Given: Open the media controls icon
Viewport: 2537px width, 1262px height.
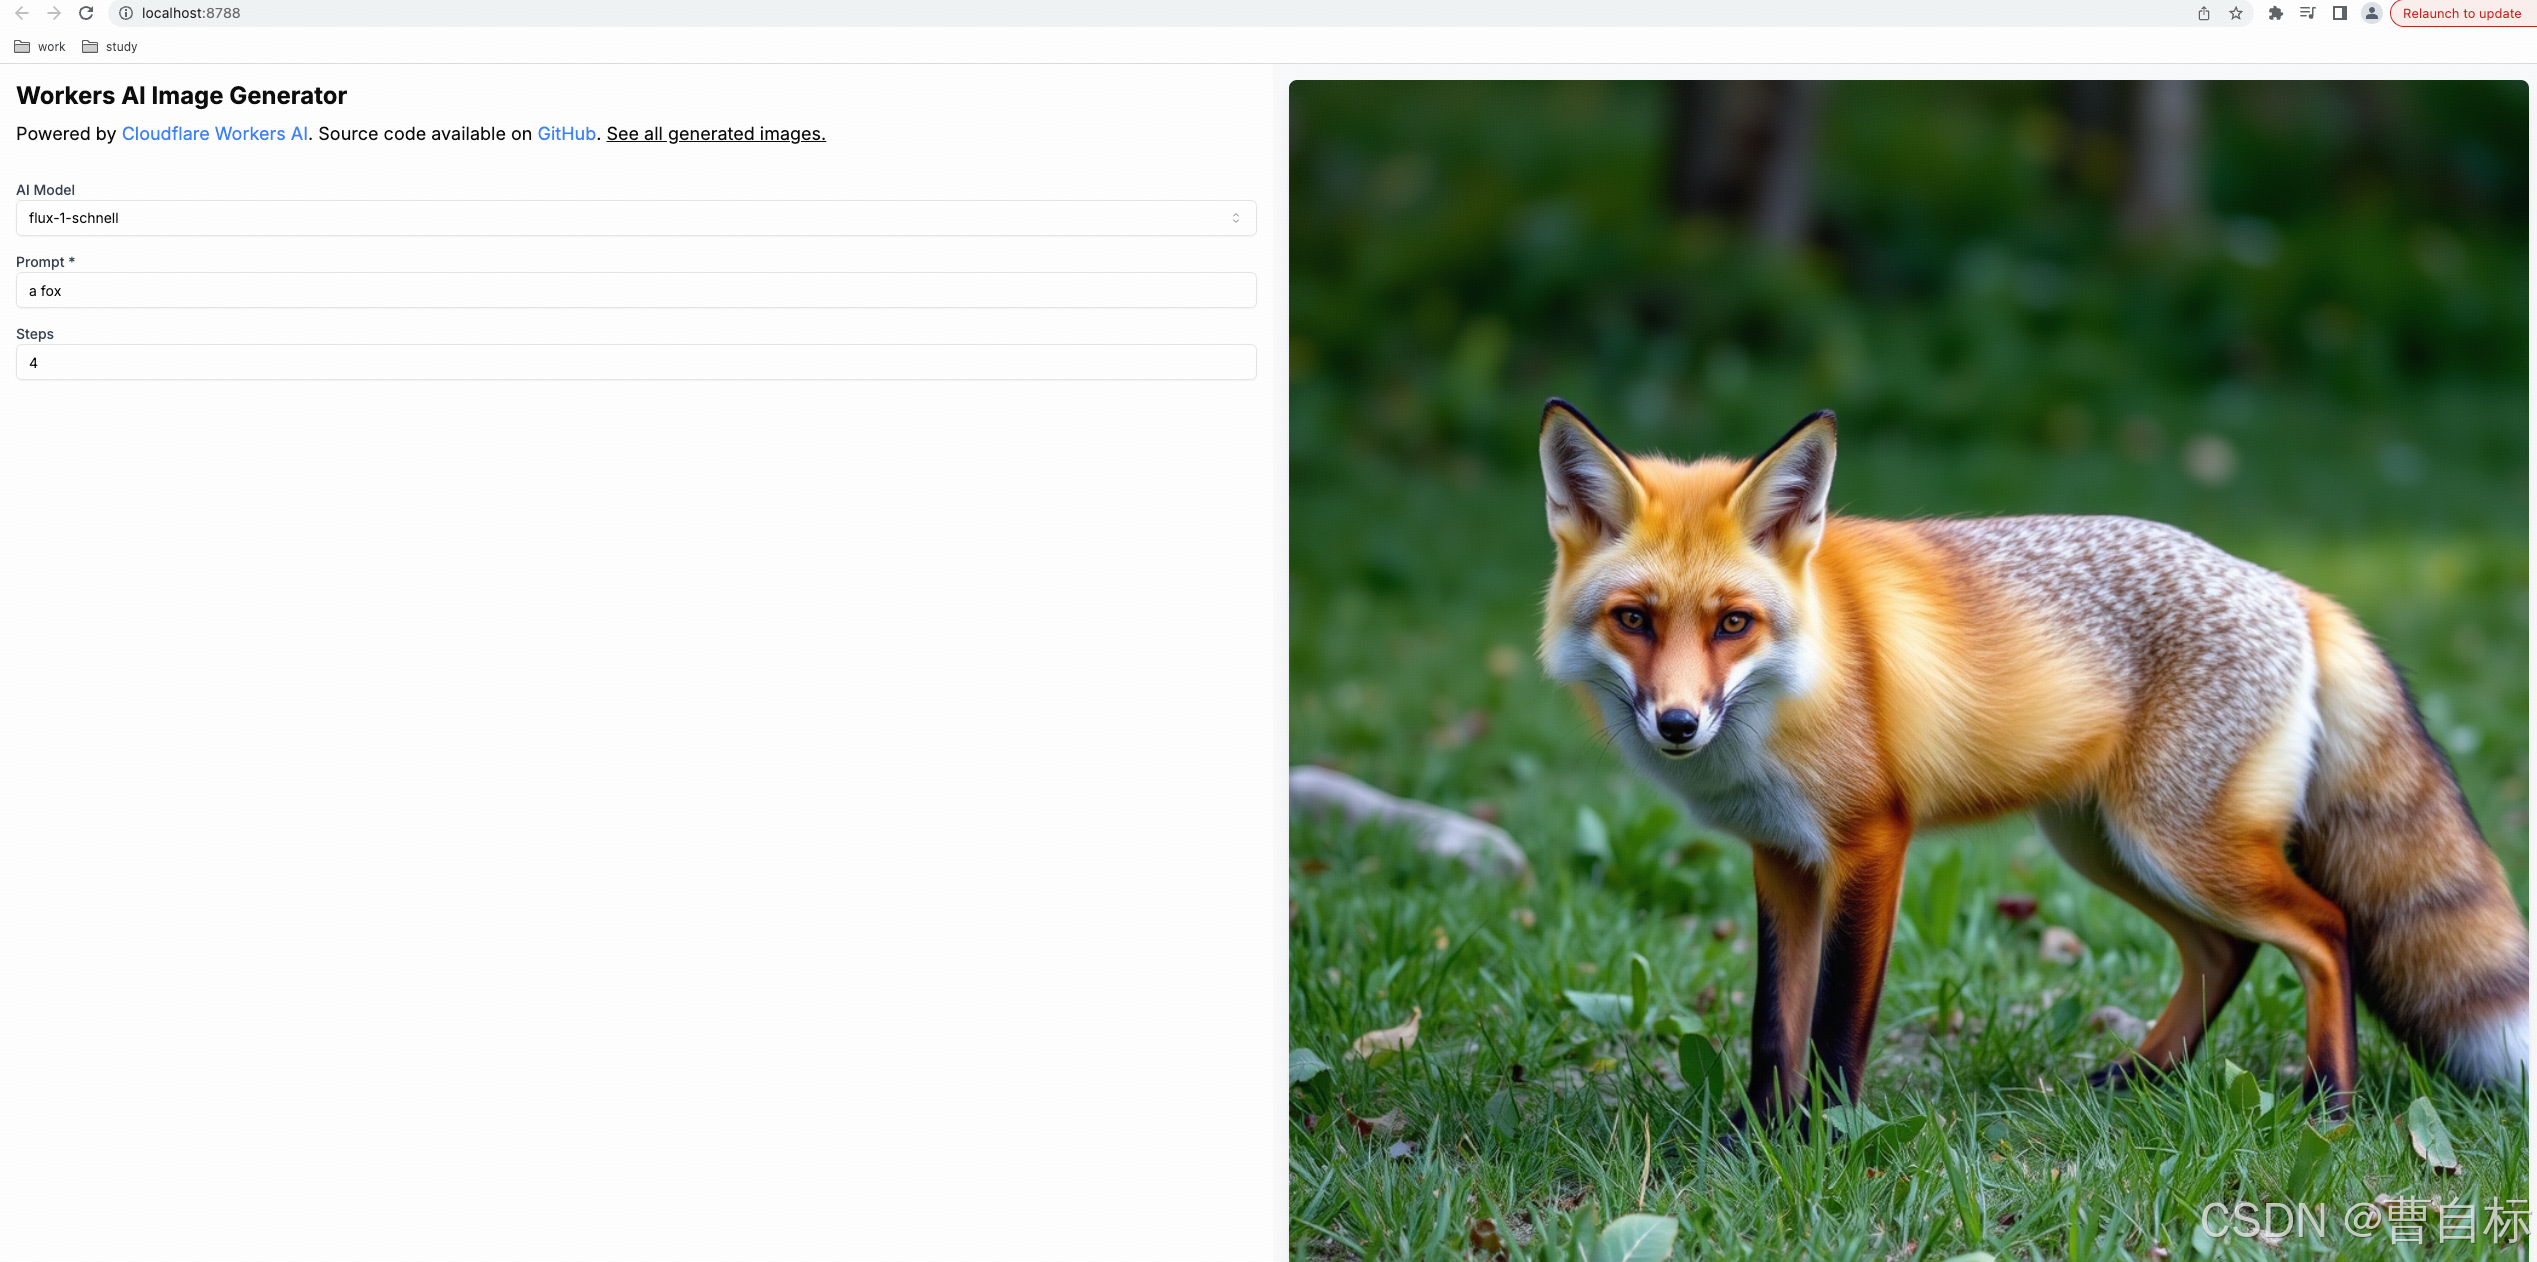Looking at the screenshot, I should pyautogui.click(x=2308, y=13).
